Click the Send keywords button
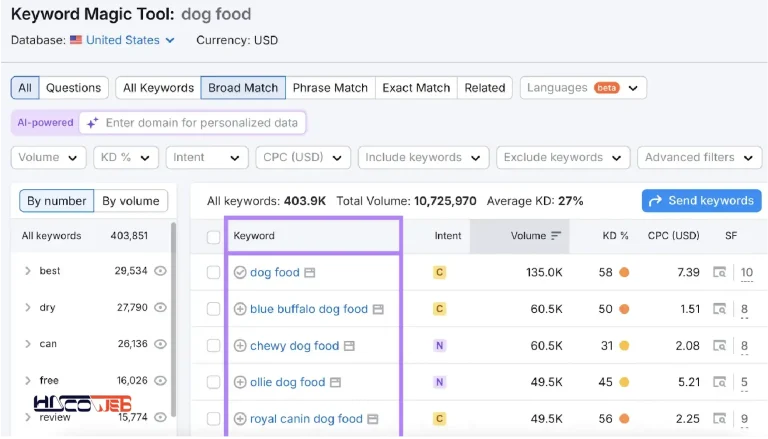Screen dimensions: 768x439 [701, 201]
